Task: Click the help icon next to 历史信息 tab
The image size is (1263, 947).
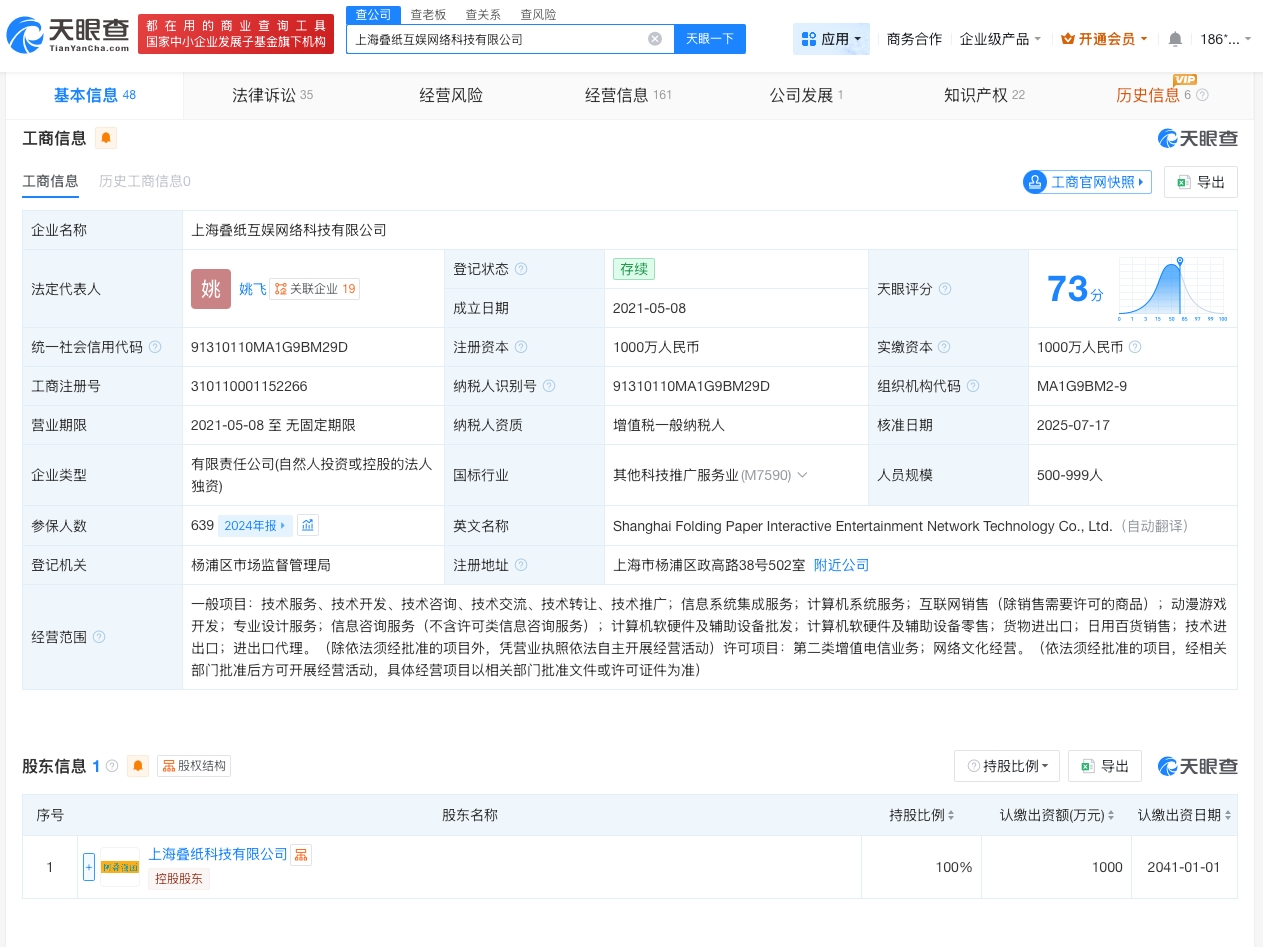Action: point(1202,95)
